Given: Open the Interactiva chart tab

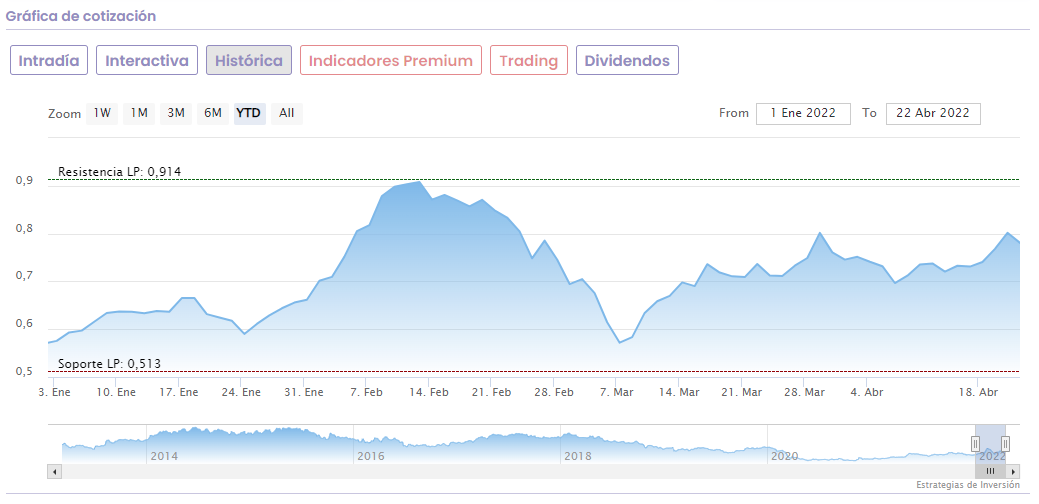Looking at the screenshot, I should (x=147, y=60).
